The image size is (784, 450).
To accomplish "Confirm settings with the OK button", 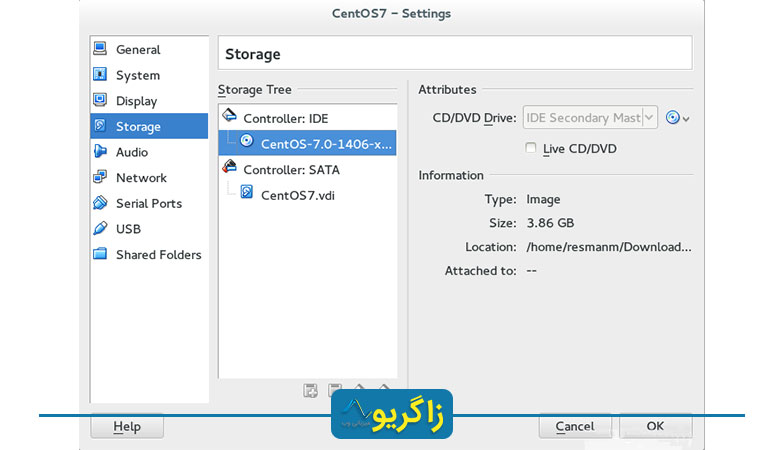I will click(x=656, y=426).
